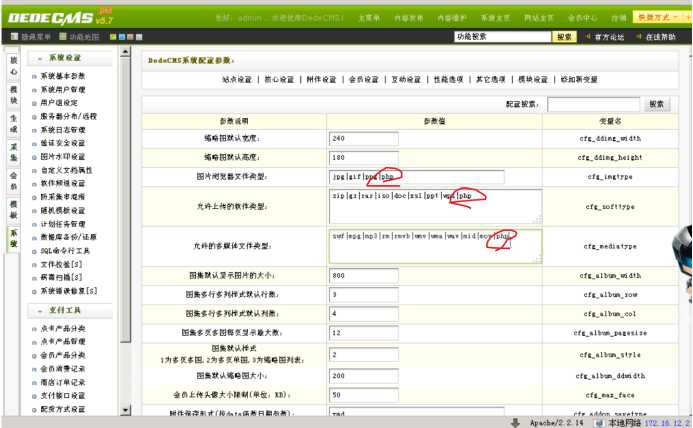Open 系统日志管理 in the sidebar
Image resolution: width=693 pixels, height=428 pixels.
pos(63,130)
